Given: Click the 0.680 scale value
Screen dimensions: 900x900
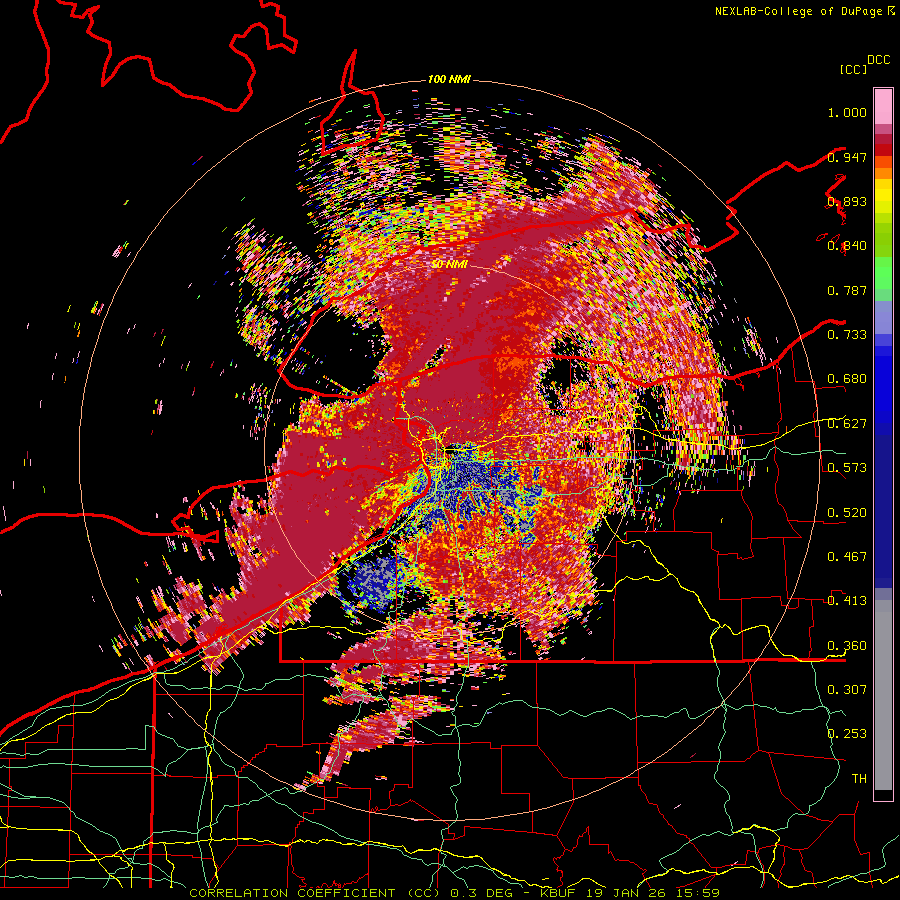Looking at the screenshot, I should 847,379.
